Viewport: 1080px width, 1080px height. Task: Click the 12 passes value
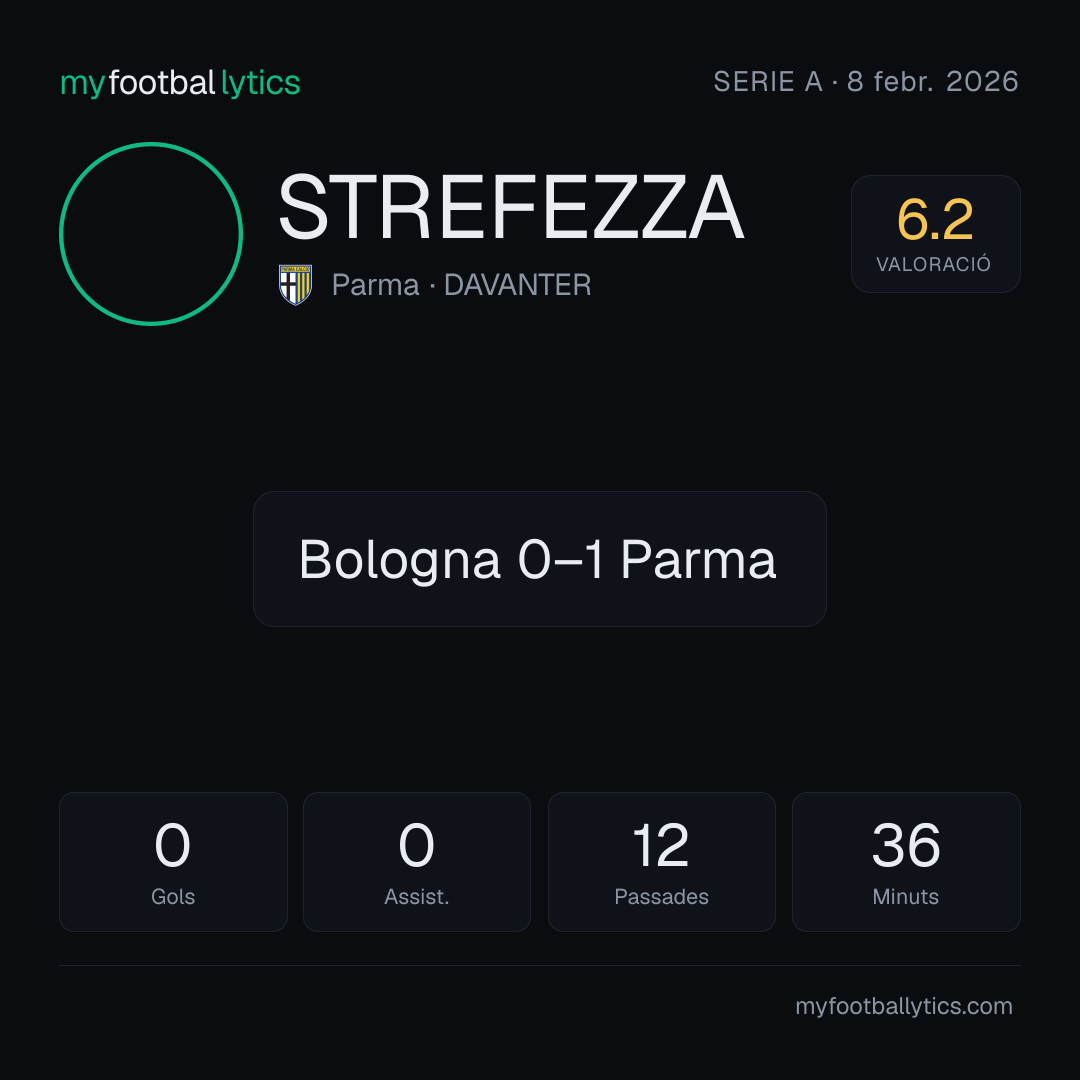(661, 845)
